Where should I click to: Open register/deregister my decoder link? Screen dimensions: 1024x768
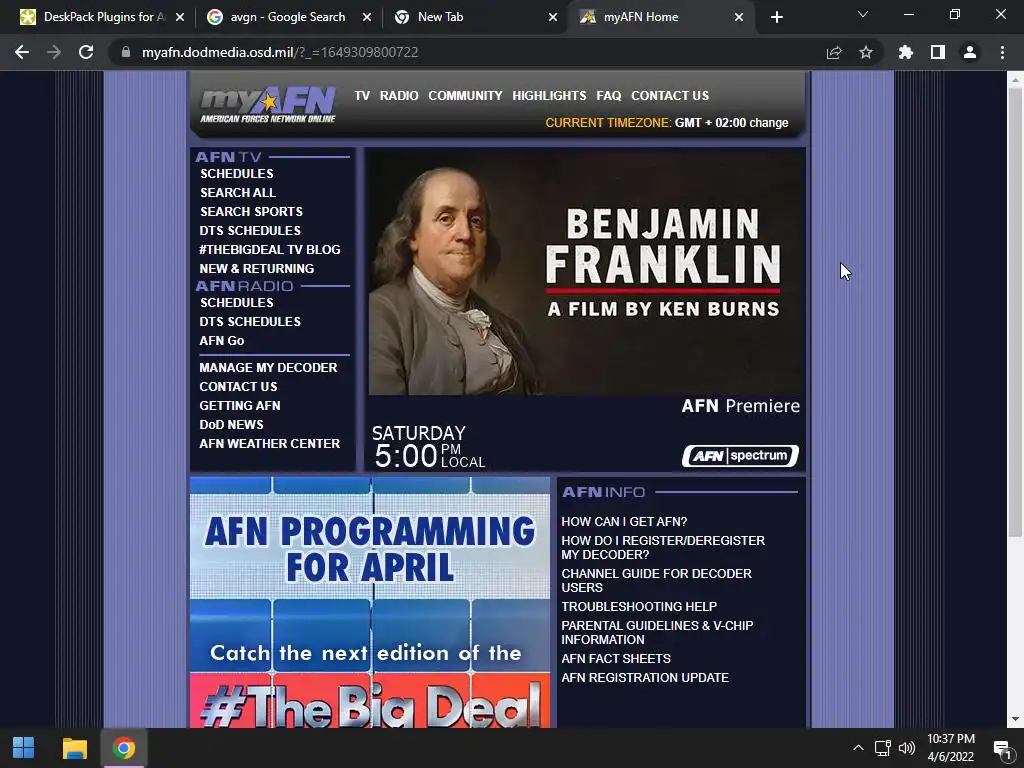pyautogui.click(x=663, y=547)
